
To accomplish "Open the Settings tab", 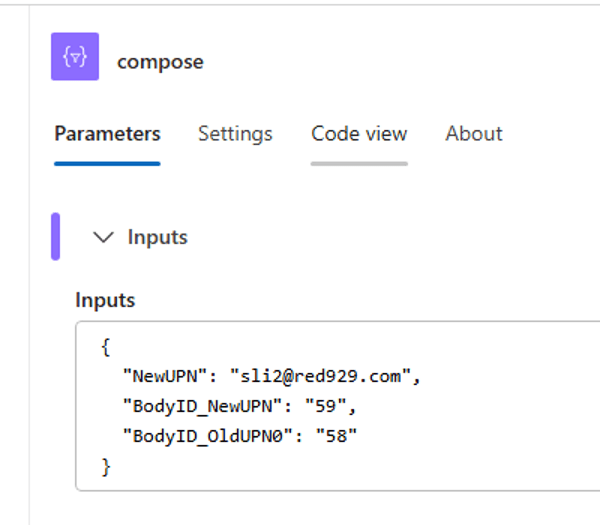I will tap(235, 134).
